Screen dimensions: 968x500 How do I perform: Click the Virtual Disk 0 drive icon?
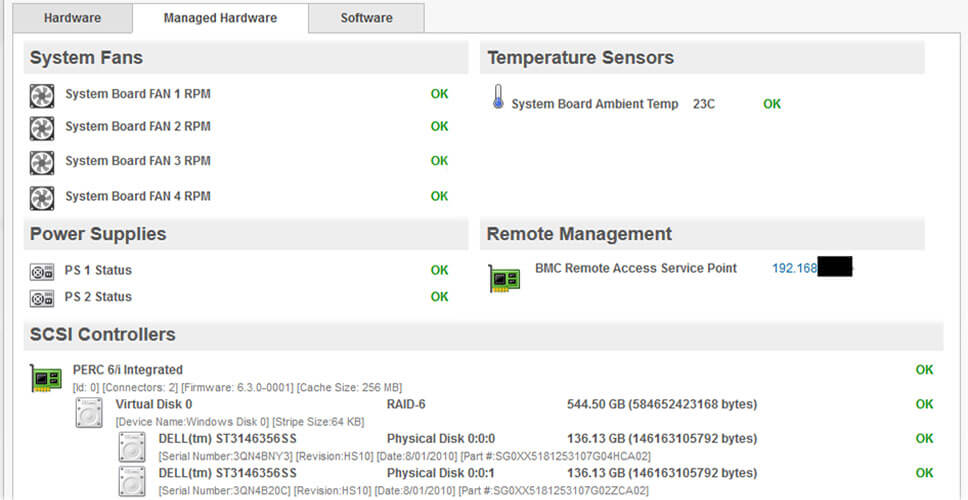pyautogui.click(x=90, y=412)
